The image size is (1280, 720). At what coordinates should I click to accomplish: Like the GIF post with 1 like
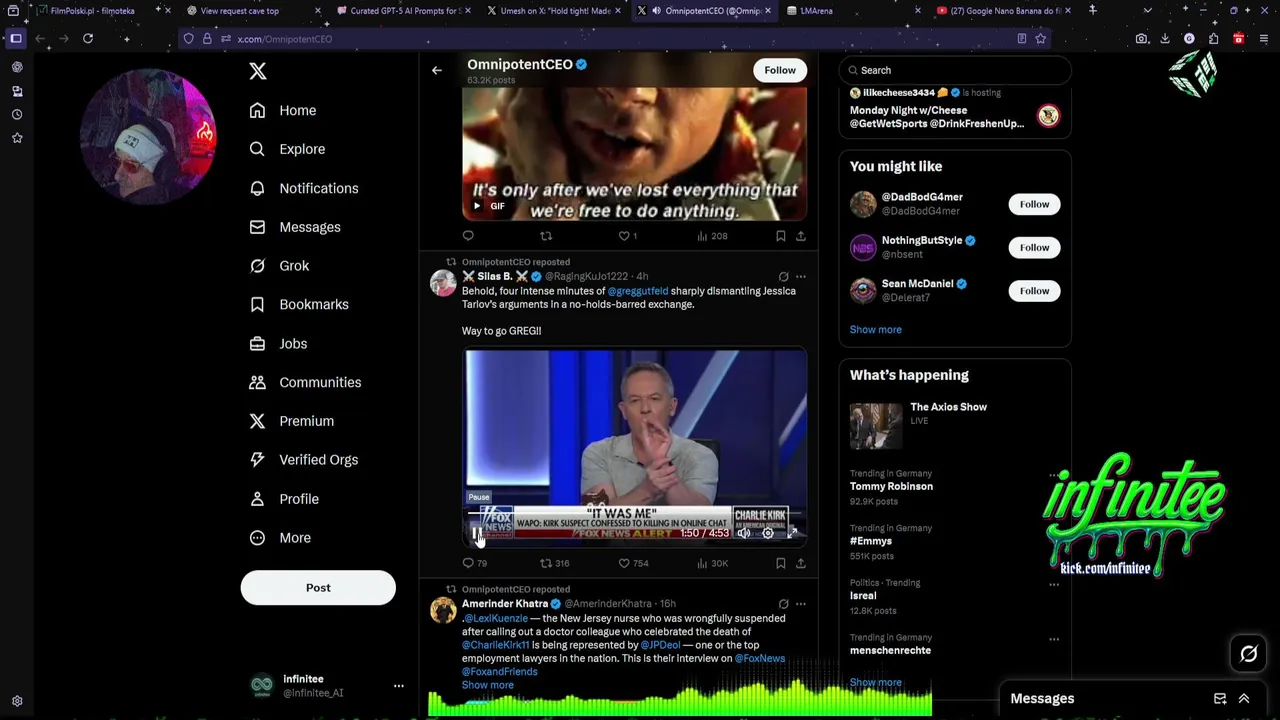pyautogui.click(x=627, y=236)
